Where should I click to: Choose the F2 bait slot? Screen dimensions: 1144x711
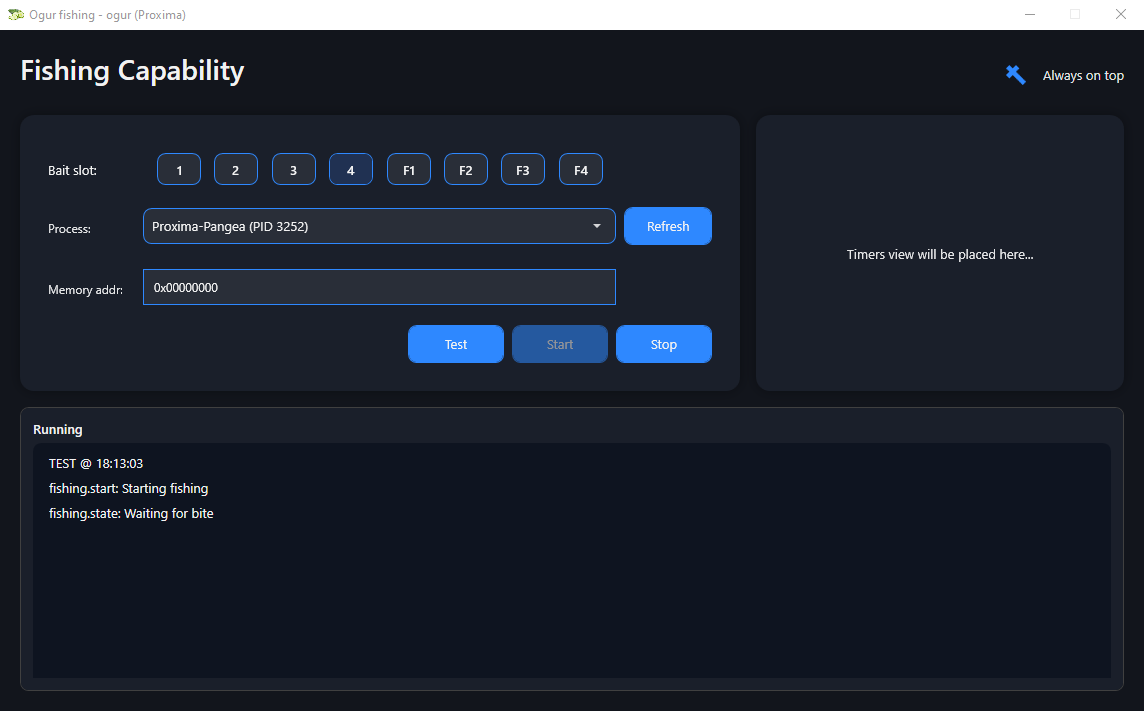point(466,170)
